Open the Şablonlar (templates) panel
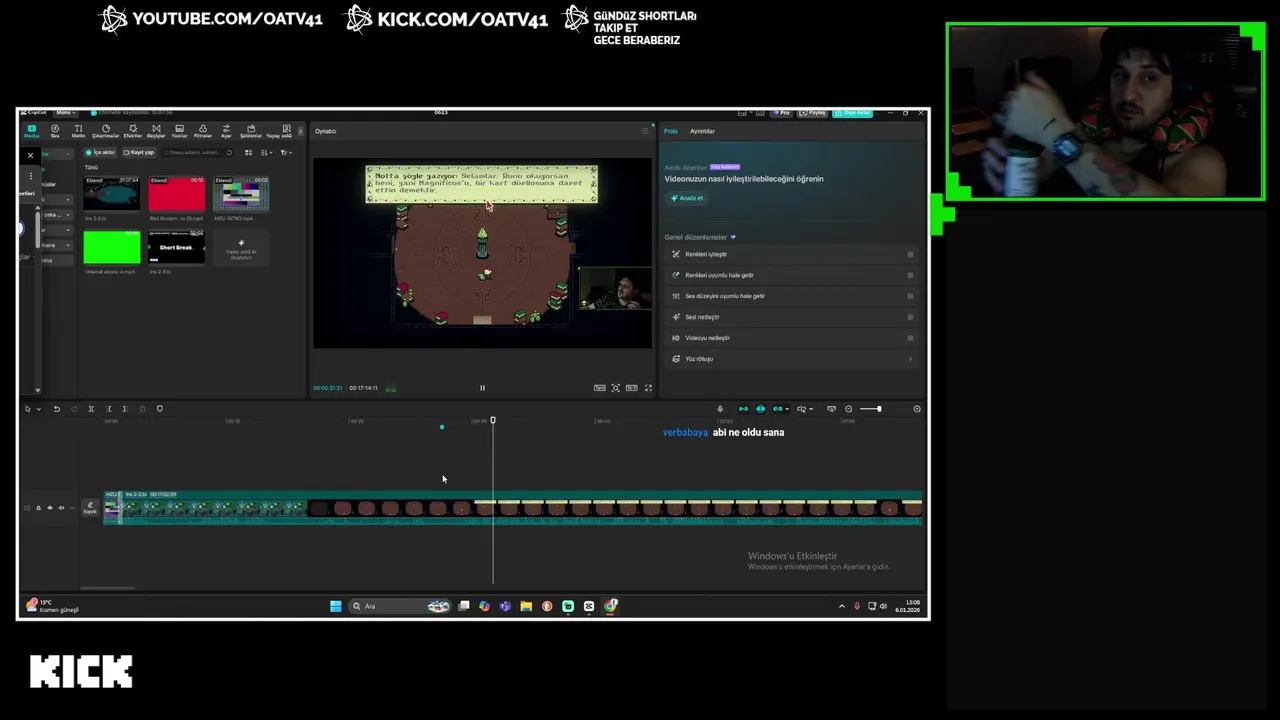Screen dimensions: 1280x720 coord(250,131)
